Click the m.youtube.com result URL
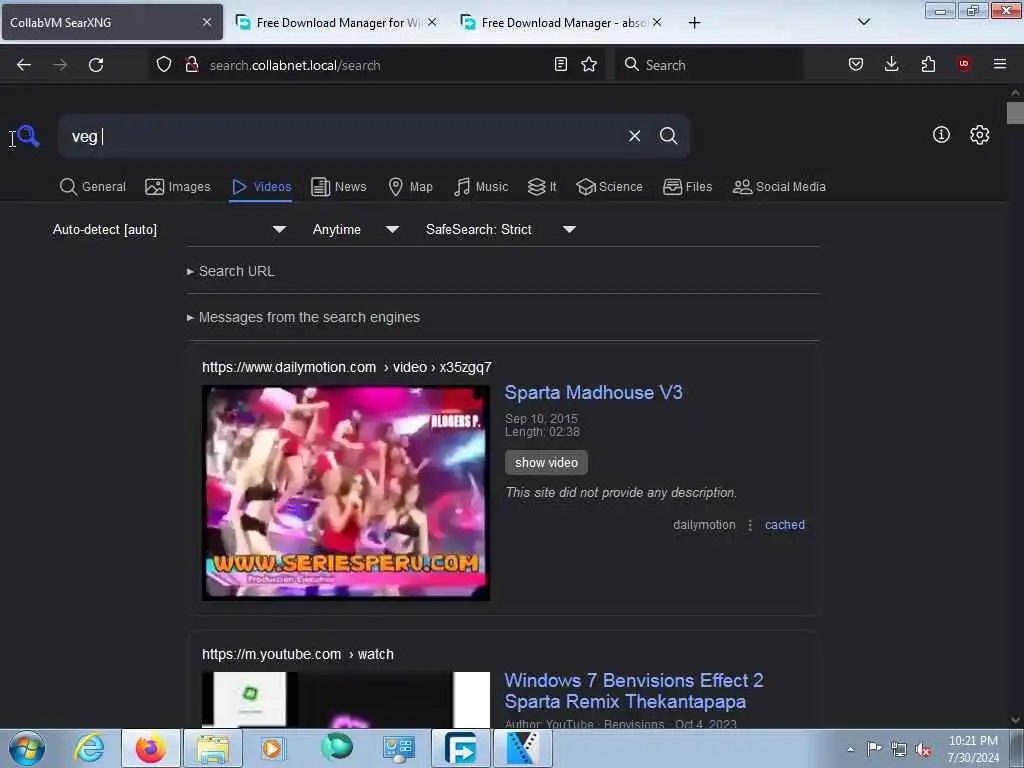The width and height of the screenshot is (1024, 768). pyautogui.click(x=298, y=654)
